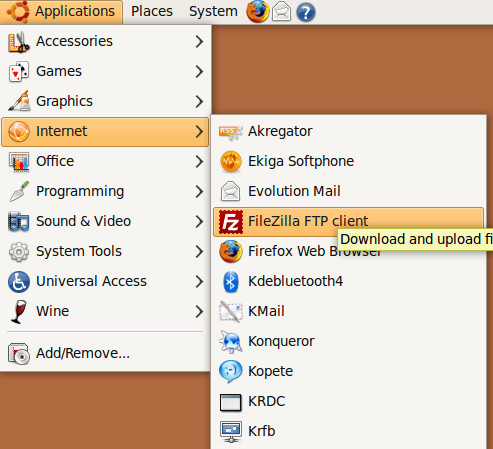Expand the Graphics submenu arrow
The image size is (493, 449).
pyautogui.click(x=199, y=101)
